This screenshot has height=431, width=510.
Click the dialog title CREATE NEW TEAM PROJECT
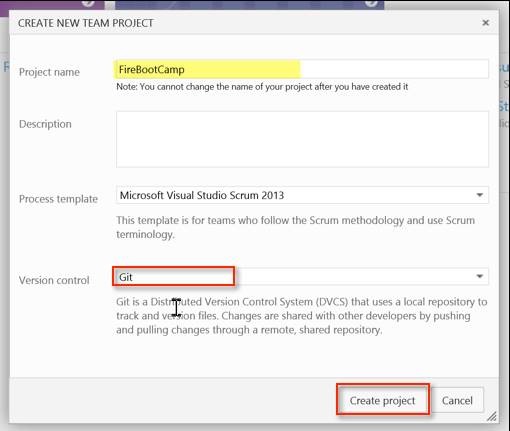(x=86, y=23)
